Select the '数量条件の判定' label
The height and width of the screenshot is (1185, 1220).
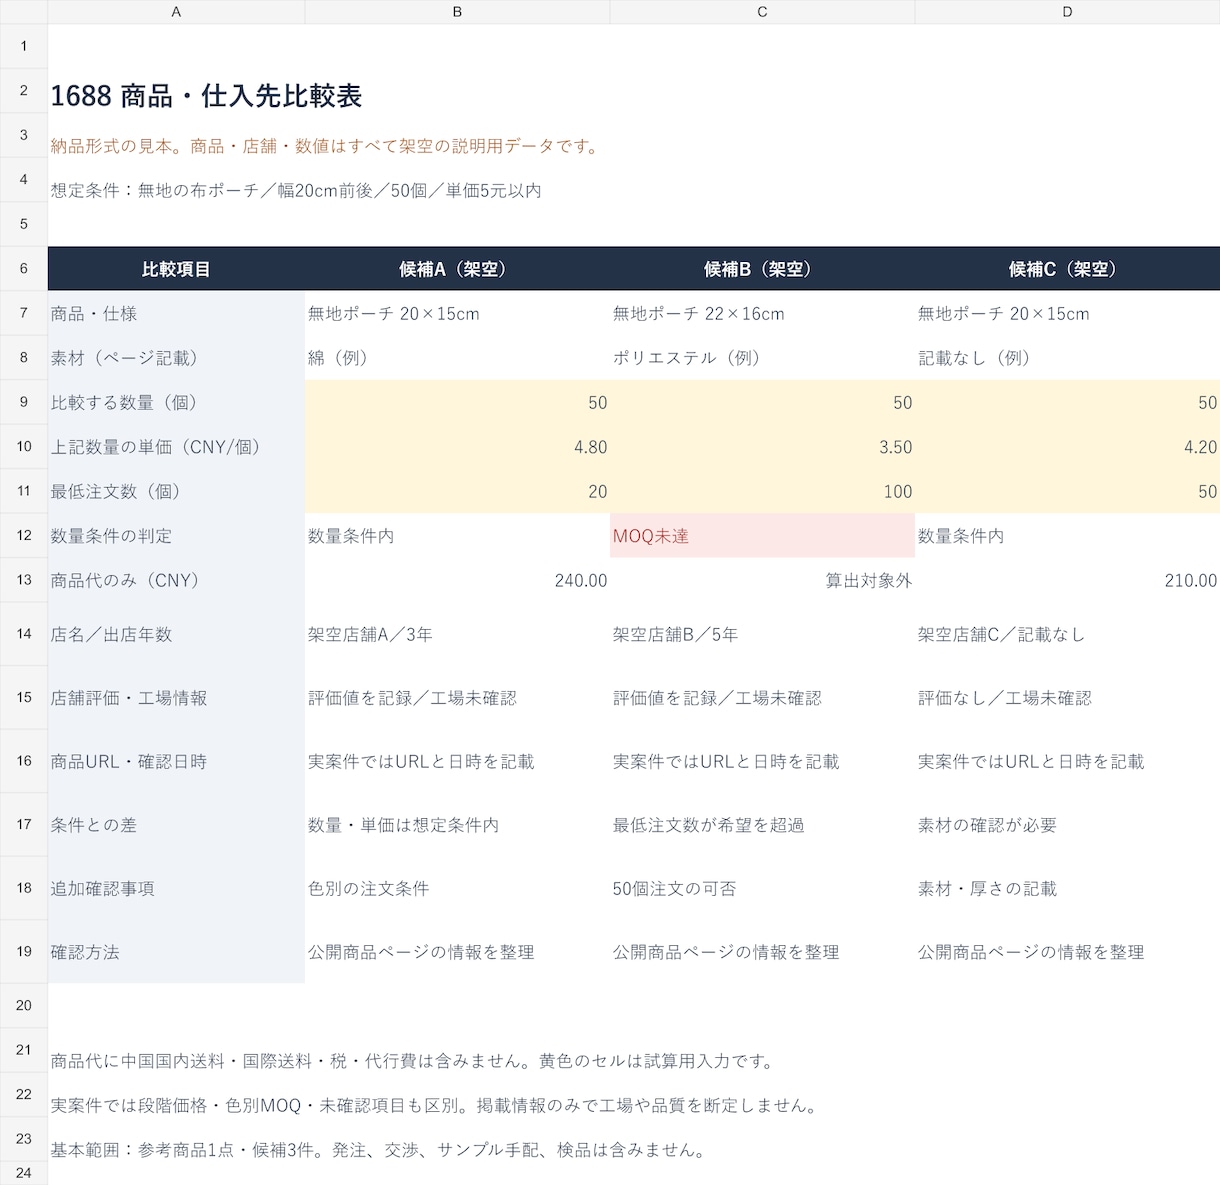(x=176, y=535)
